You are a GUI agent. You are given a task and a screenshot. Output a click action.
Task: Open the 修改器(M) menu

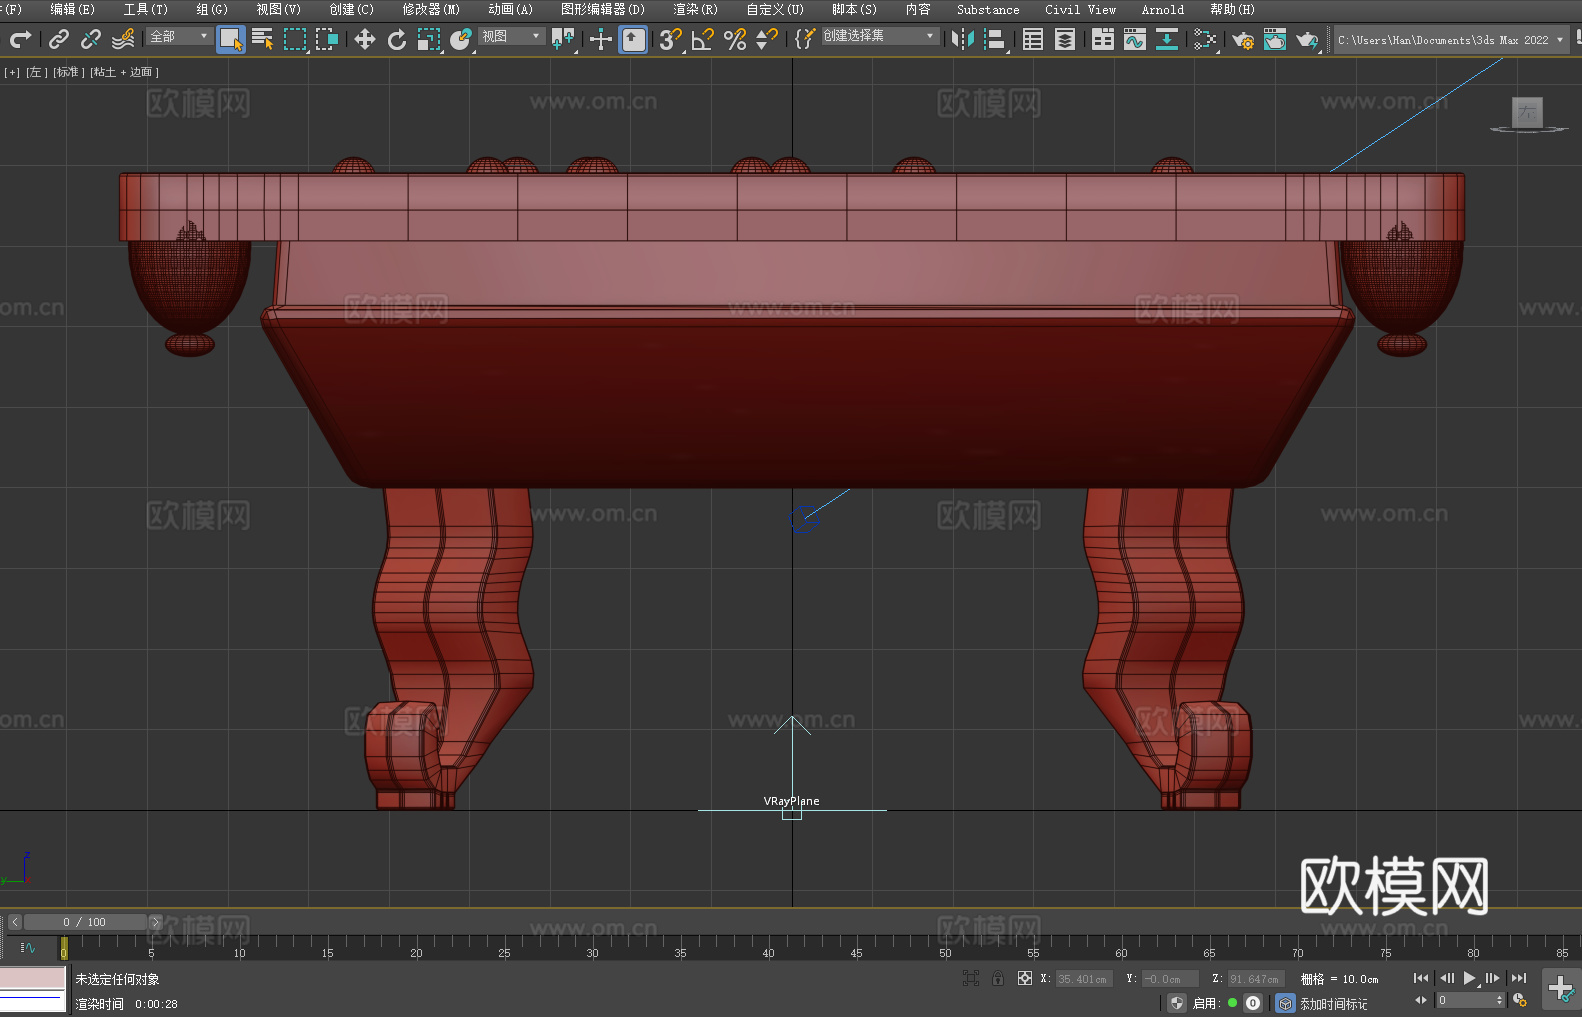point(431,9)
